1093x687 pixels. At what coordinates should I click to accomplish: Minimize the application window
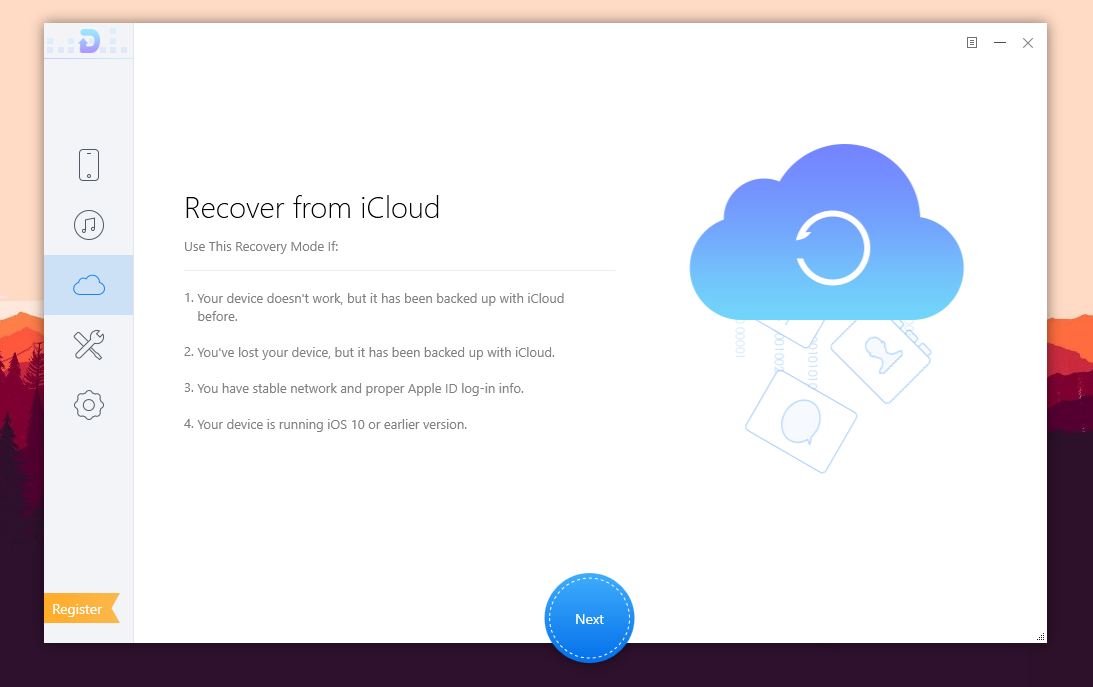click(1000, 43)
